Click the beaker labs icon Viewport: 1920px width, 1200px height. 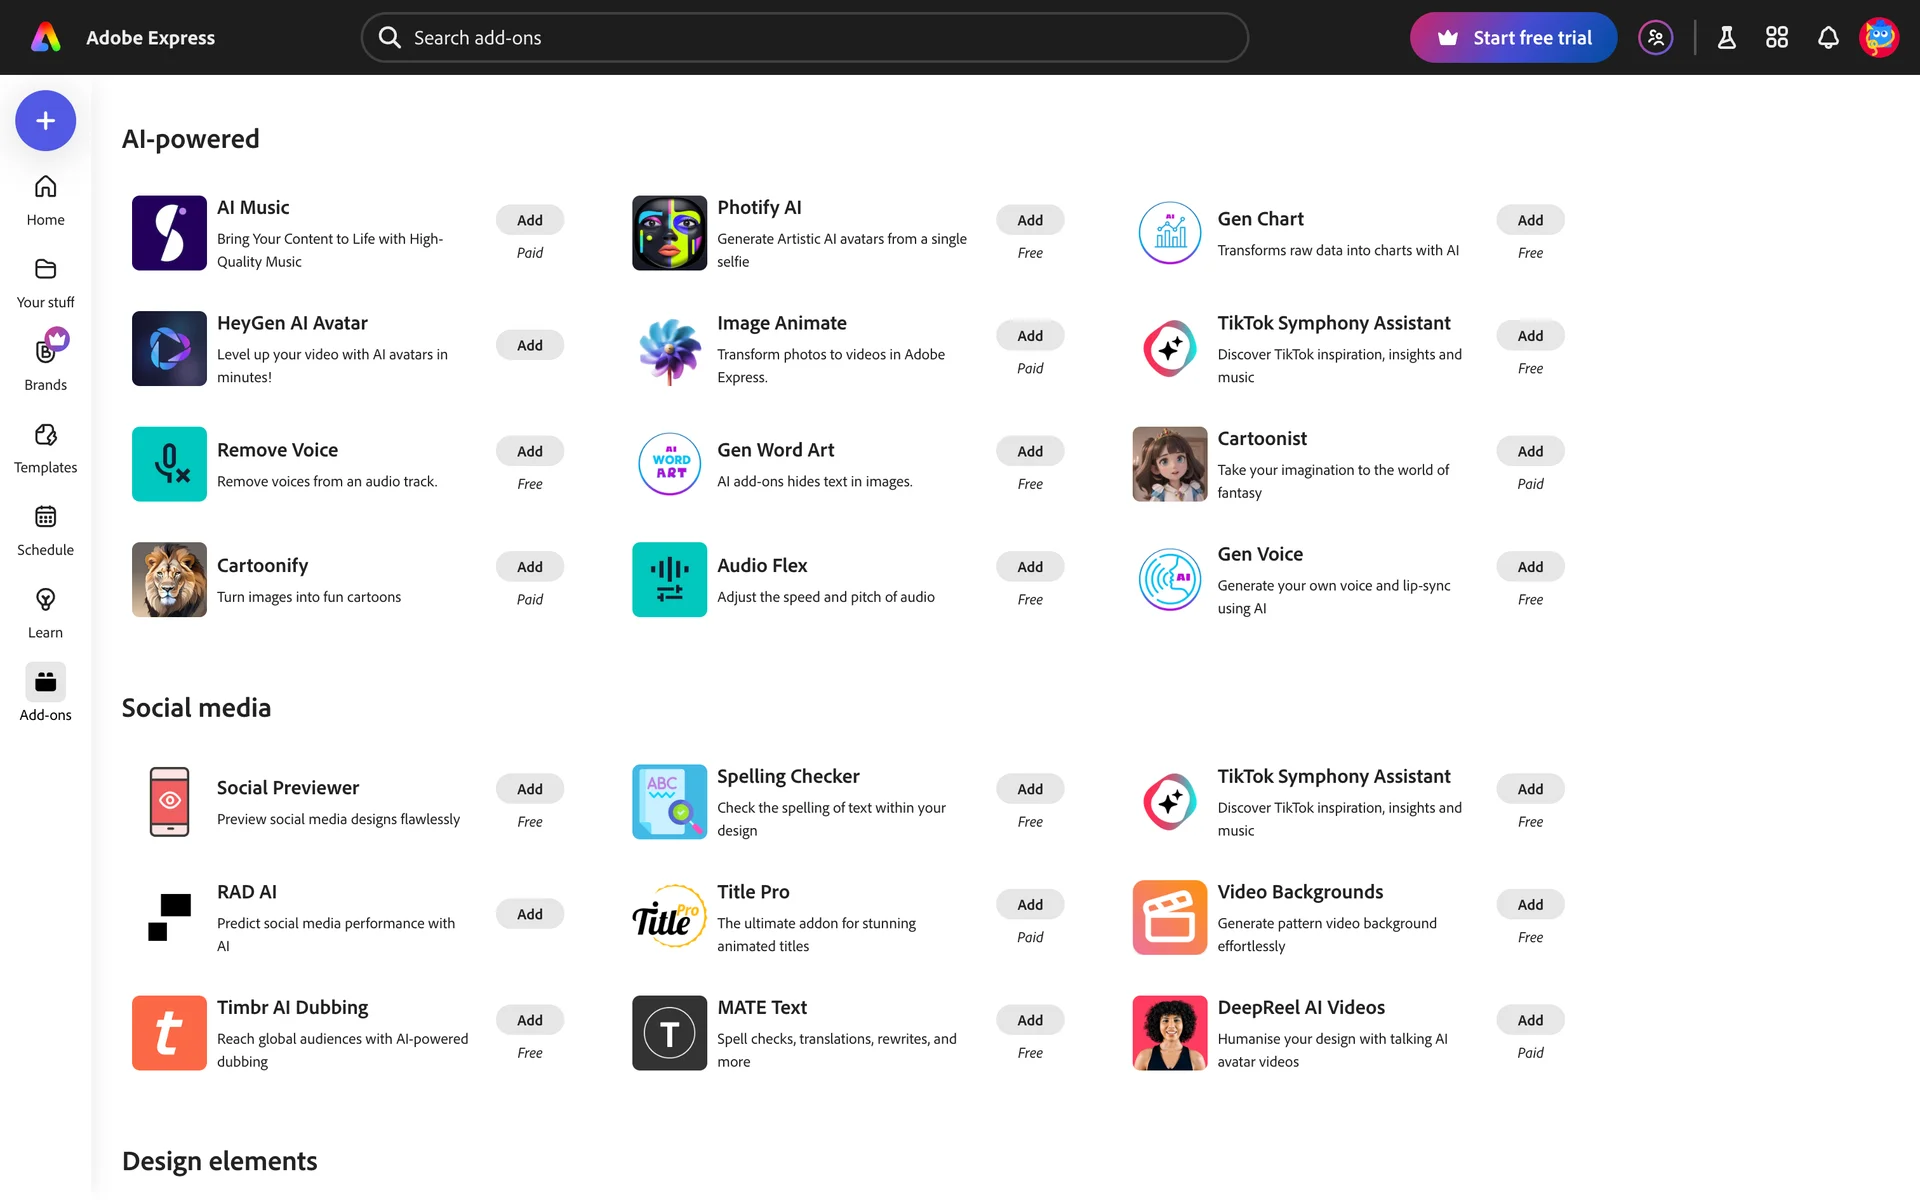click(1726, 38)
